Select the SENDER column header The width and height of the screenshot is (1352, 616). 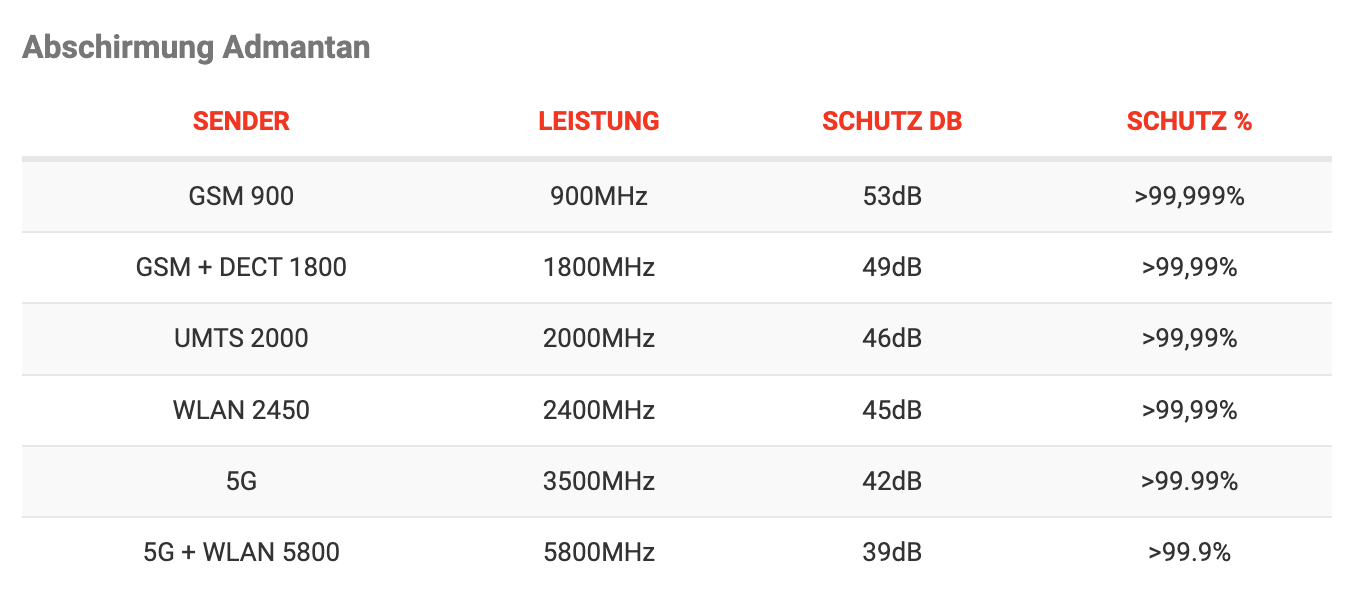pyautogui.click(x=241, y=121)
